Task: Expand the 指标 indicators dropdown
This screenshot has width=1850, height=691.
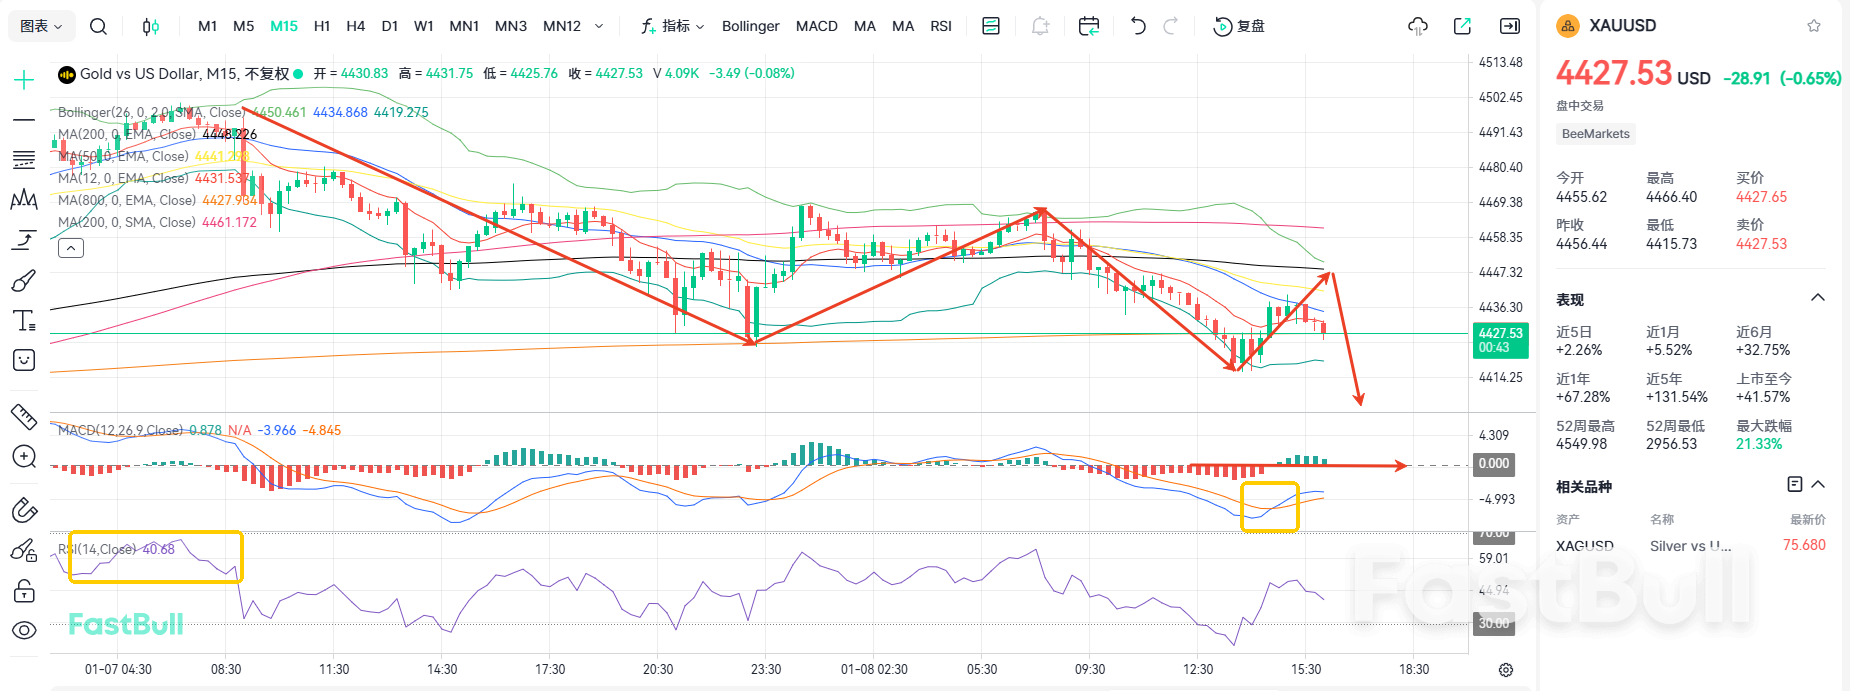Action: pos(673,26)
